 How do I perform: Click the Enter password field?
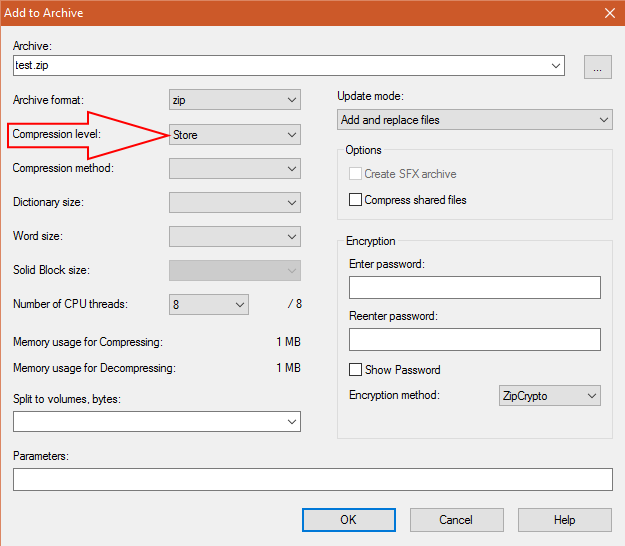pos(475,287)
